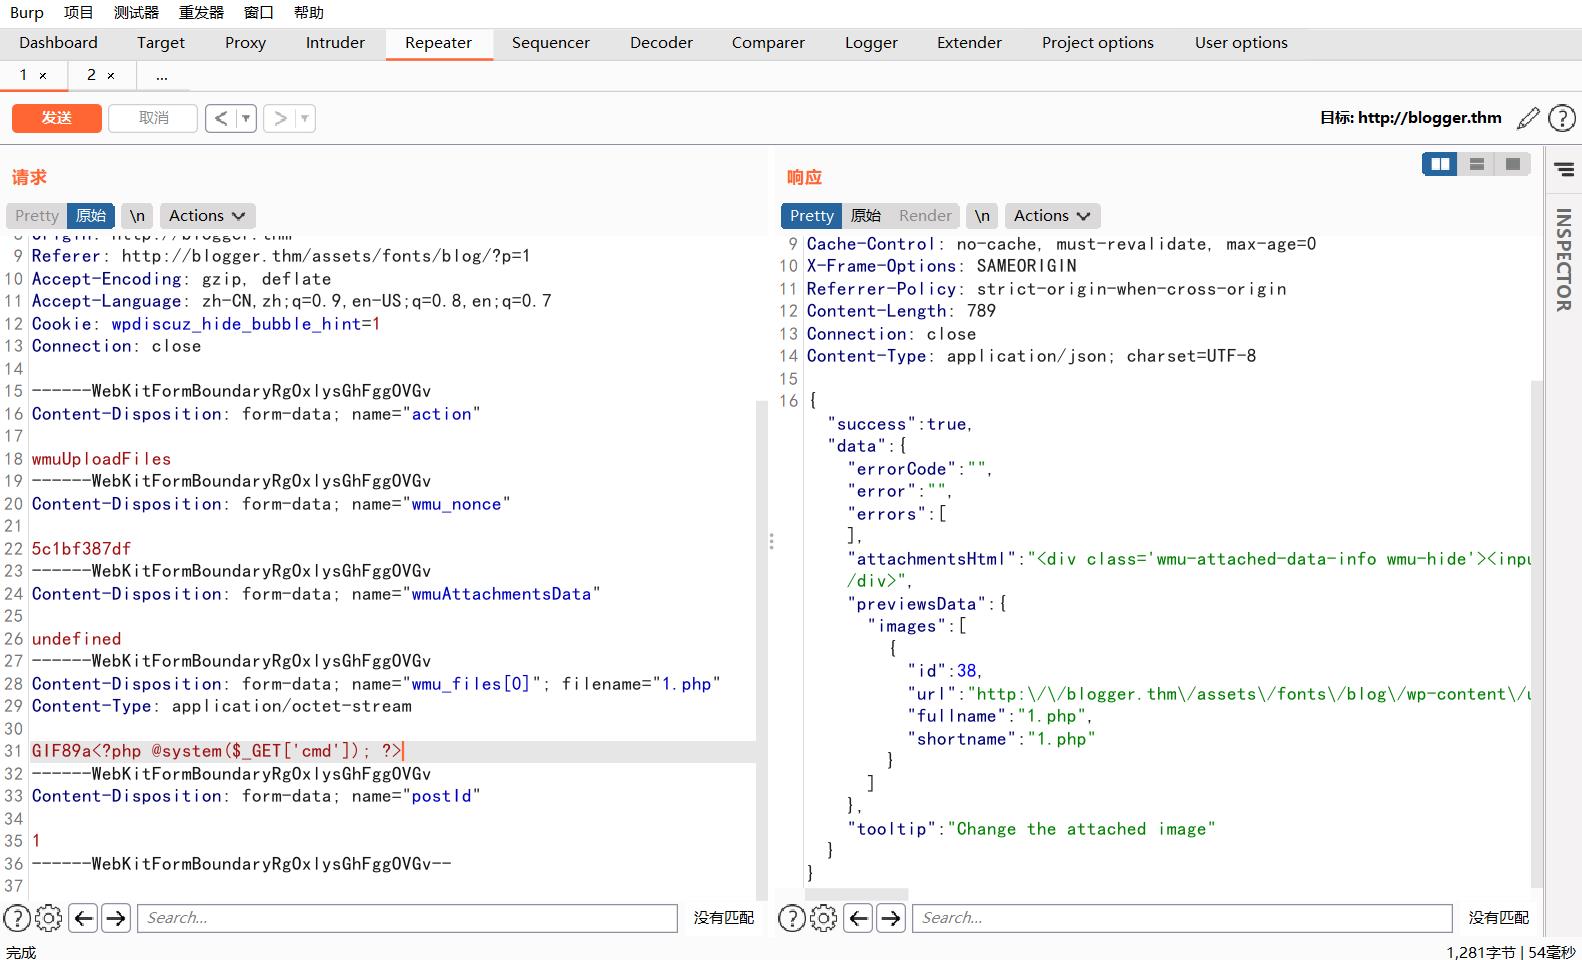Viewport: 1582px width, 960px height.
Task: Open response search settings gear
Action: pos(823,918)
